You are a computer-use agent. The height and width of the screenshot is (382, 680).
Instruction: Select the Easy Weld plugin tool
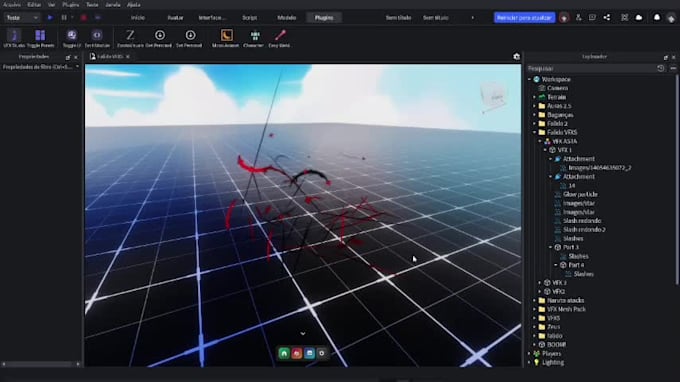tap(280, 35)
